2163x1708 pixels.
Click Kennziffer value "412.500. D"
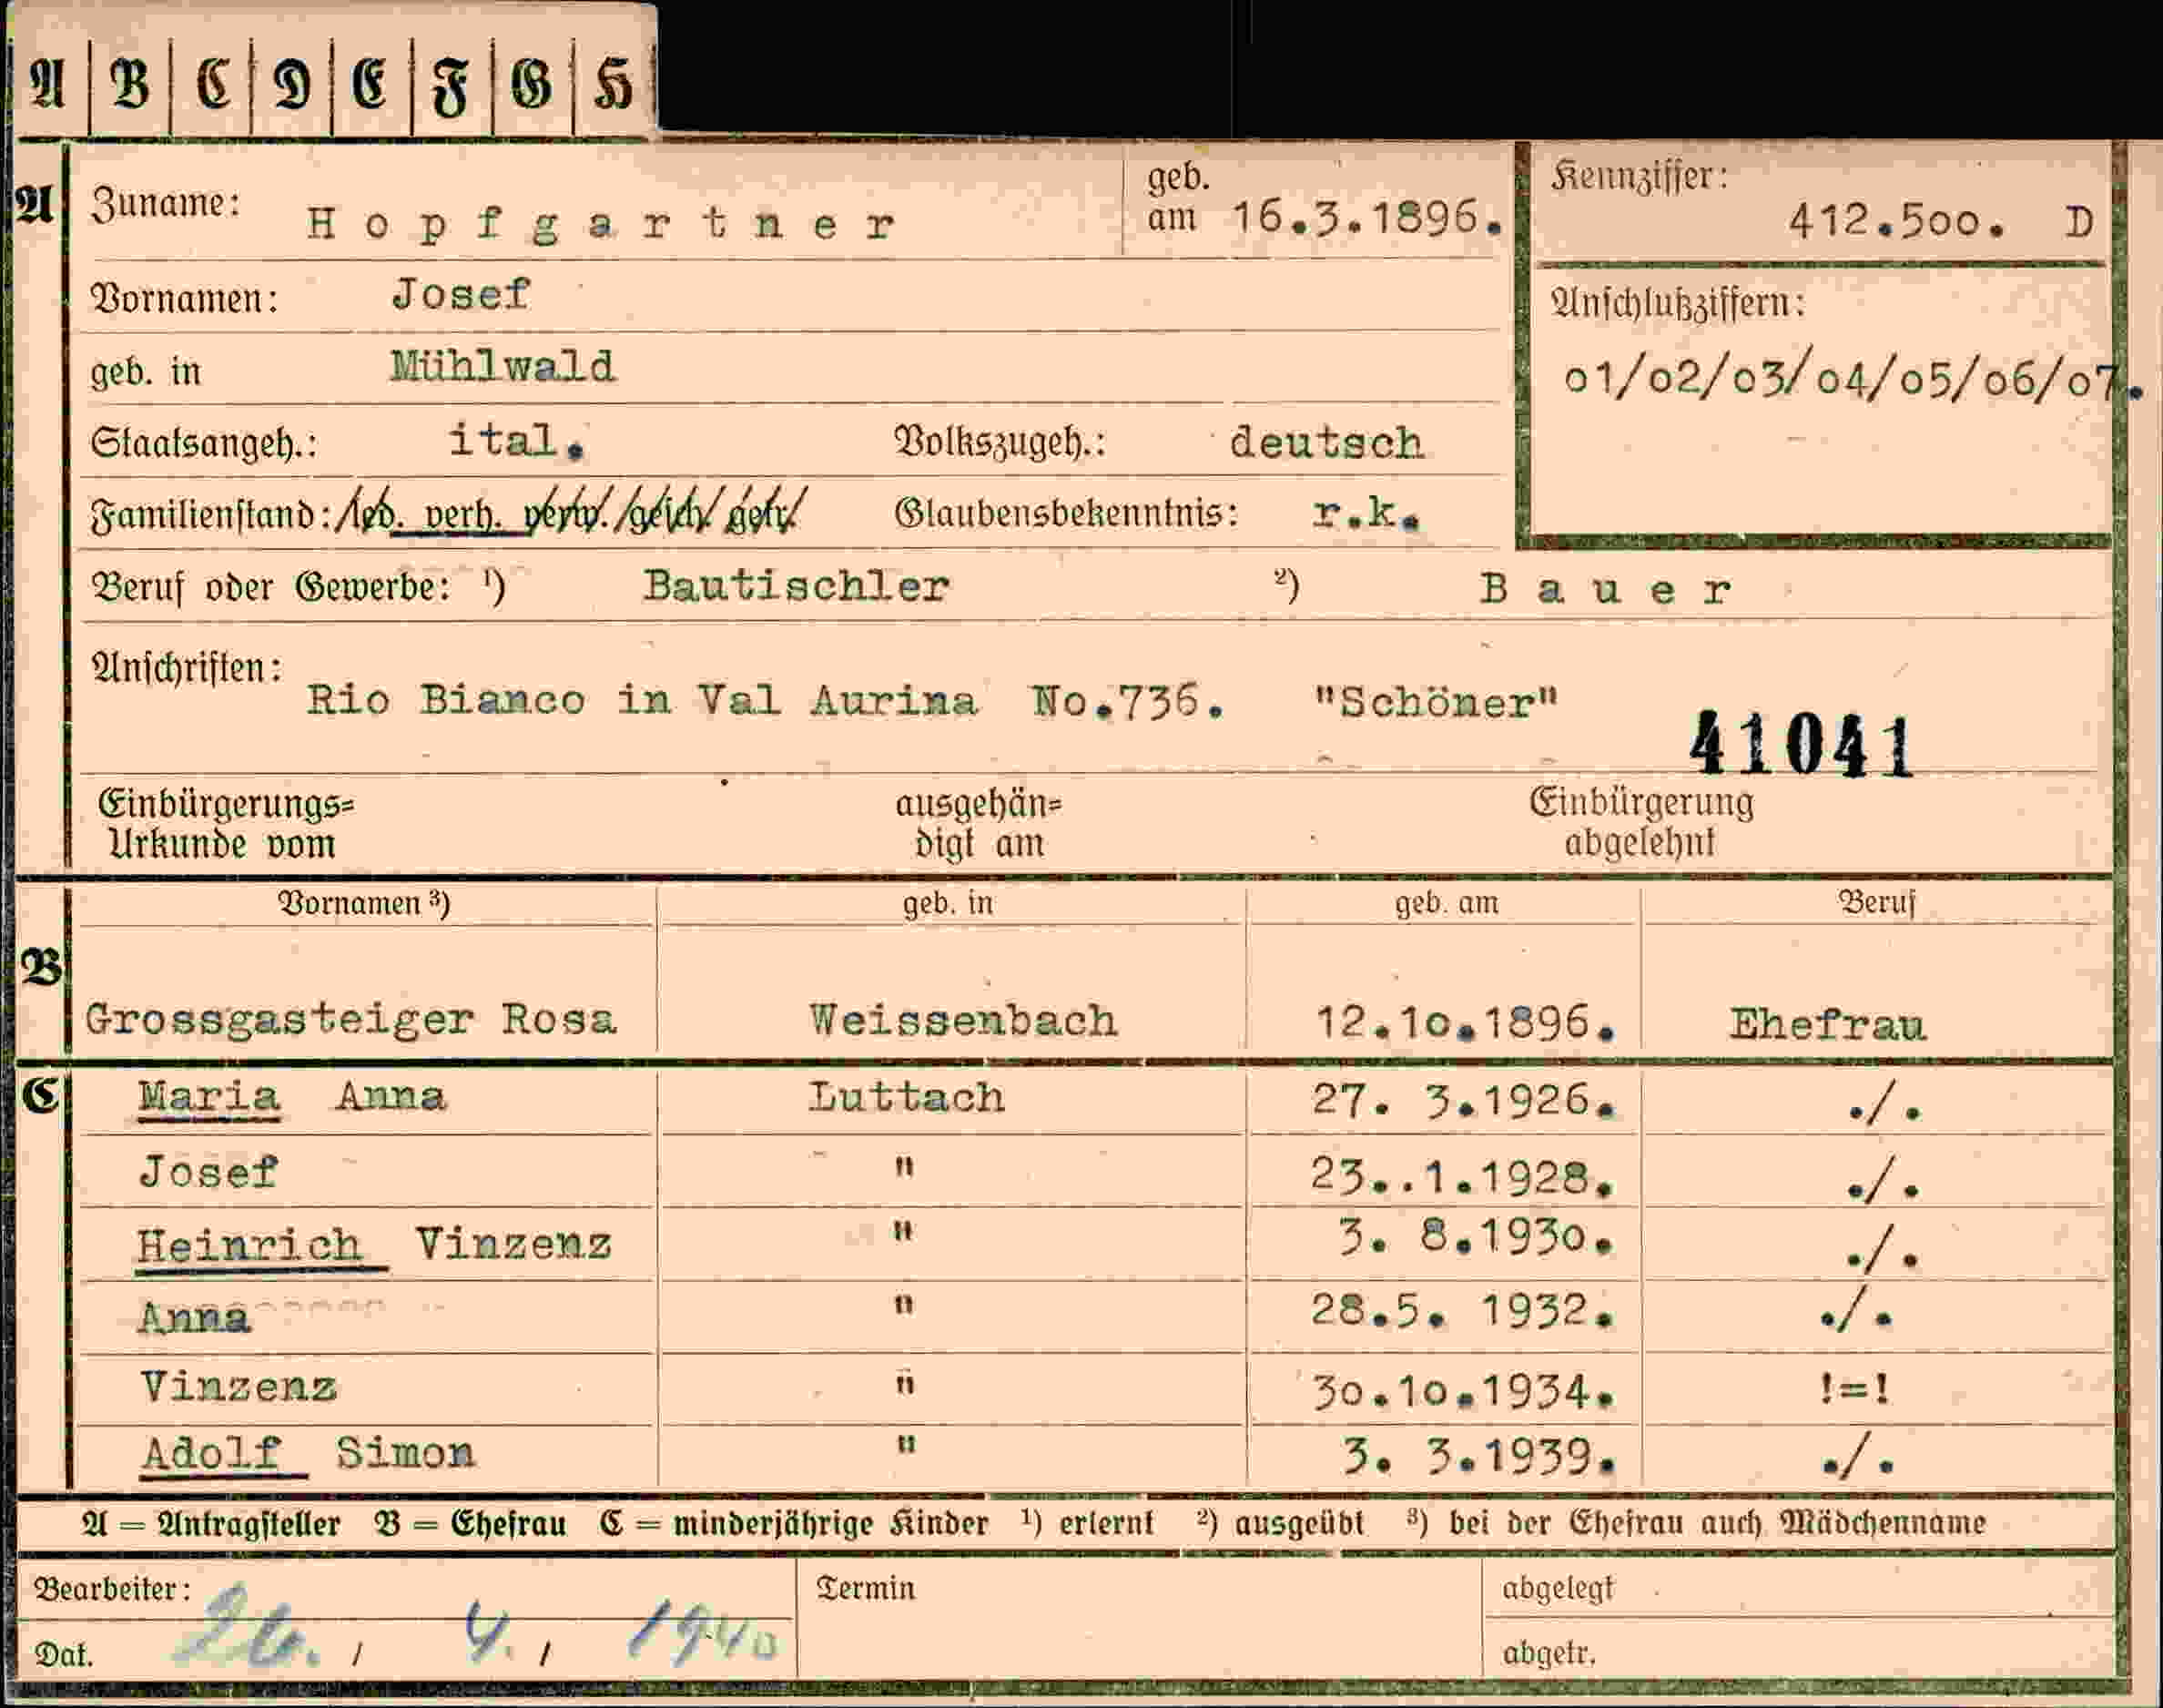[x=1940, y=222]
